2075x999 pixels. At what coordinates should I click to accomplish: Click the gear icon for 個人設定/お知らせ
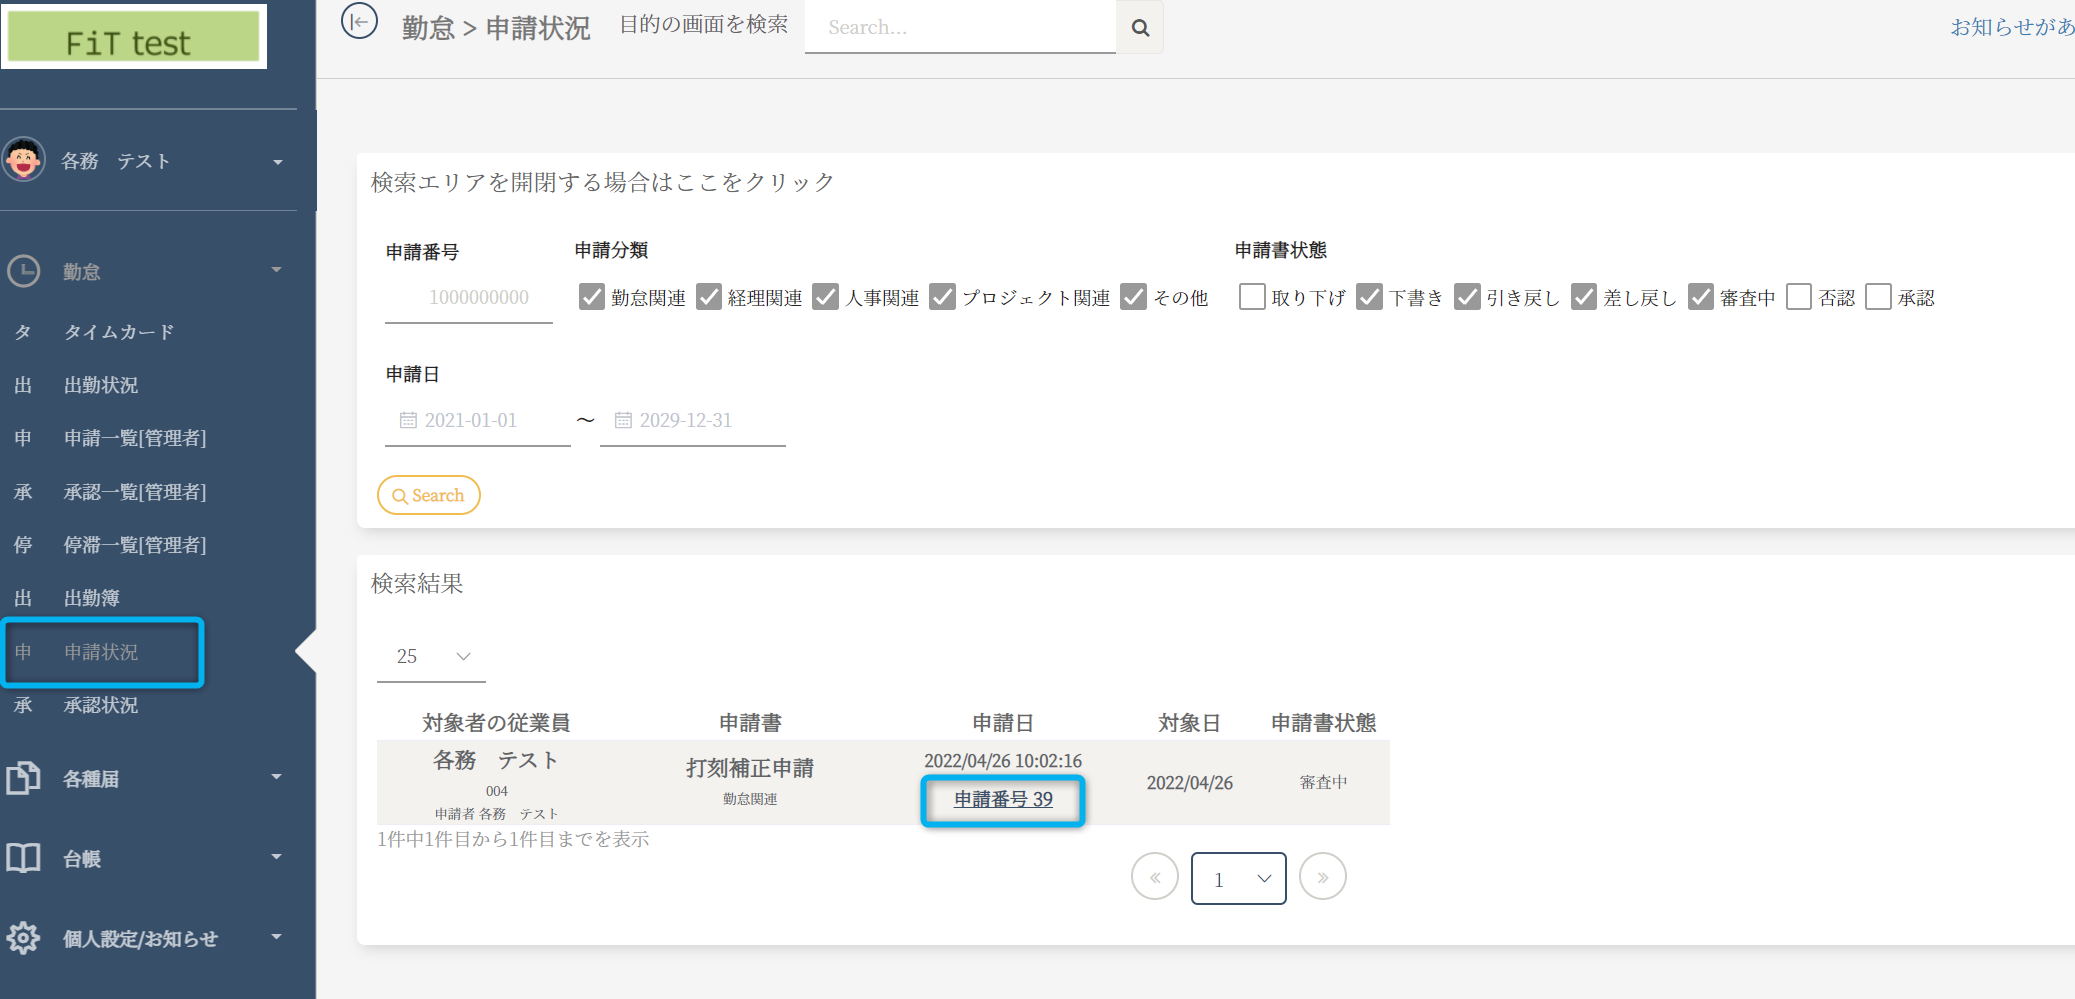point(24,938)
